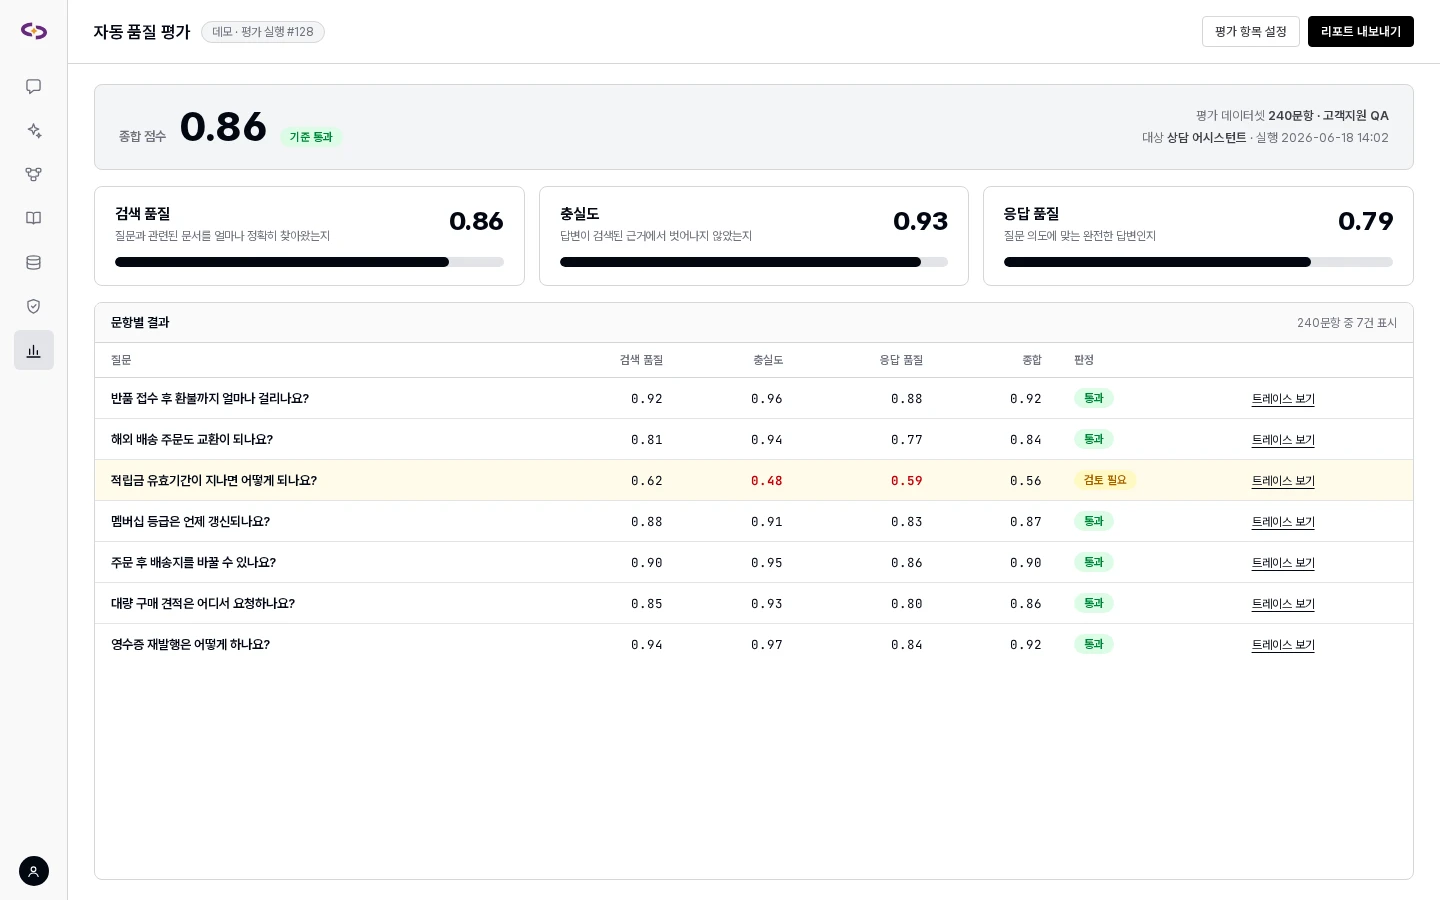Click the 응답 품질 score card
1440x900 pixels.
tap(1198, 236)
